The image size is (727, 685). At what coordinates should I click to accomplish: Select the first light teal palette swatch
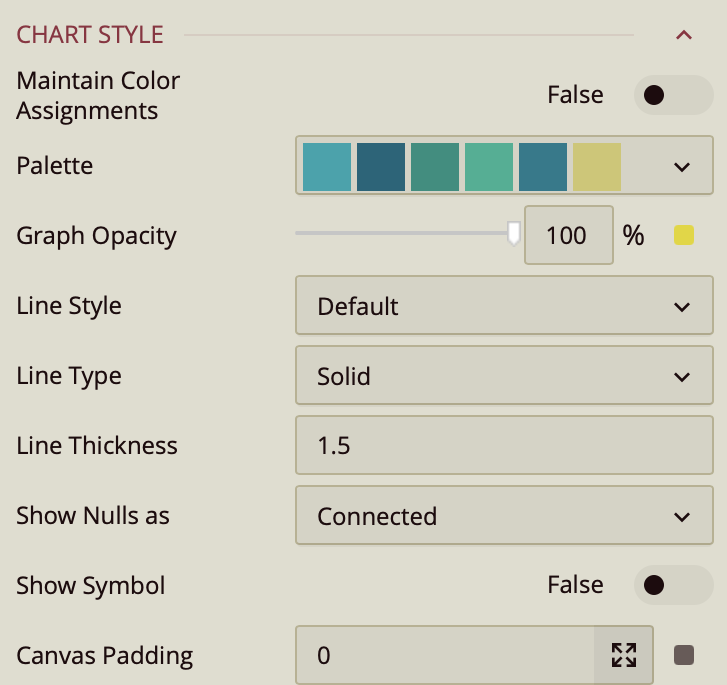(x=327, y=166)
